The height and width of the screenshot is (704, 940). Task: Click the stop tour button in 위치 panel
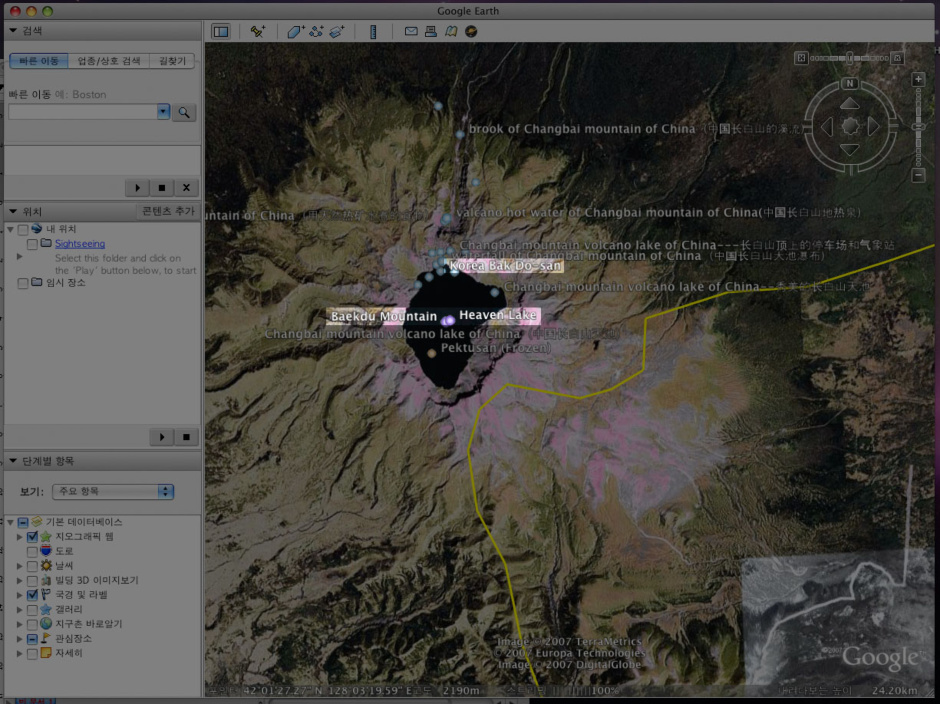click(186, 437)
